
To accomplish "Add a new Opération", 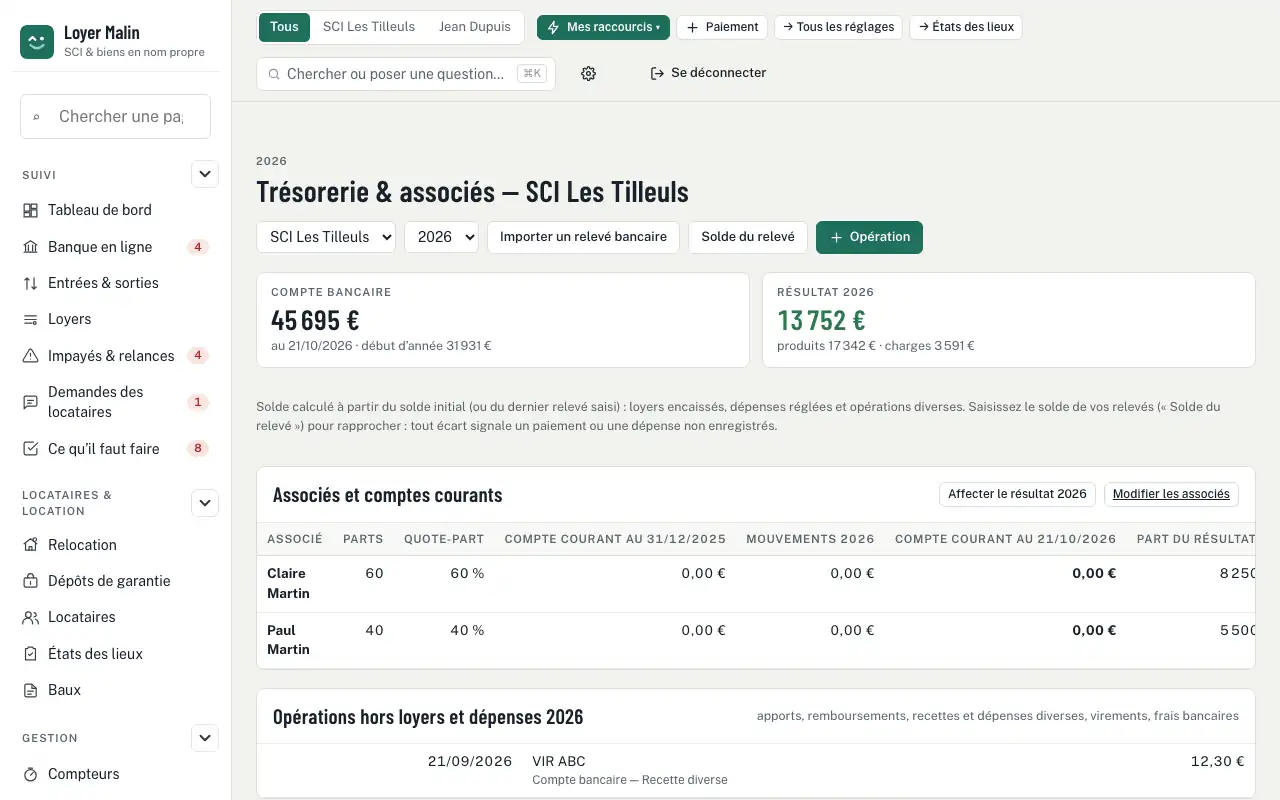I will [x=869, y=237].
